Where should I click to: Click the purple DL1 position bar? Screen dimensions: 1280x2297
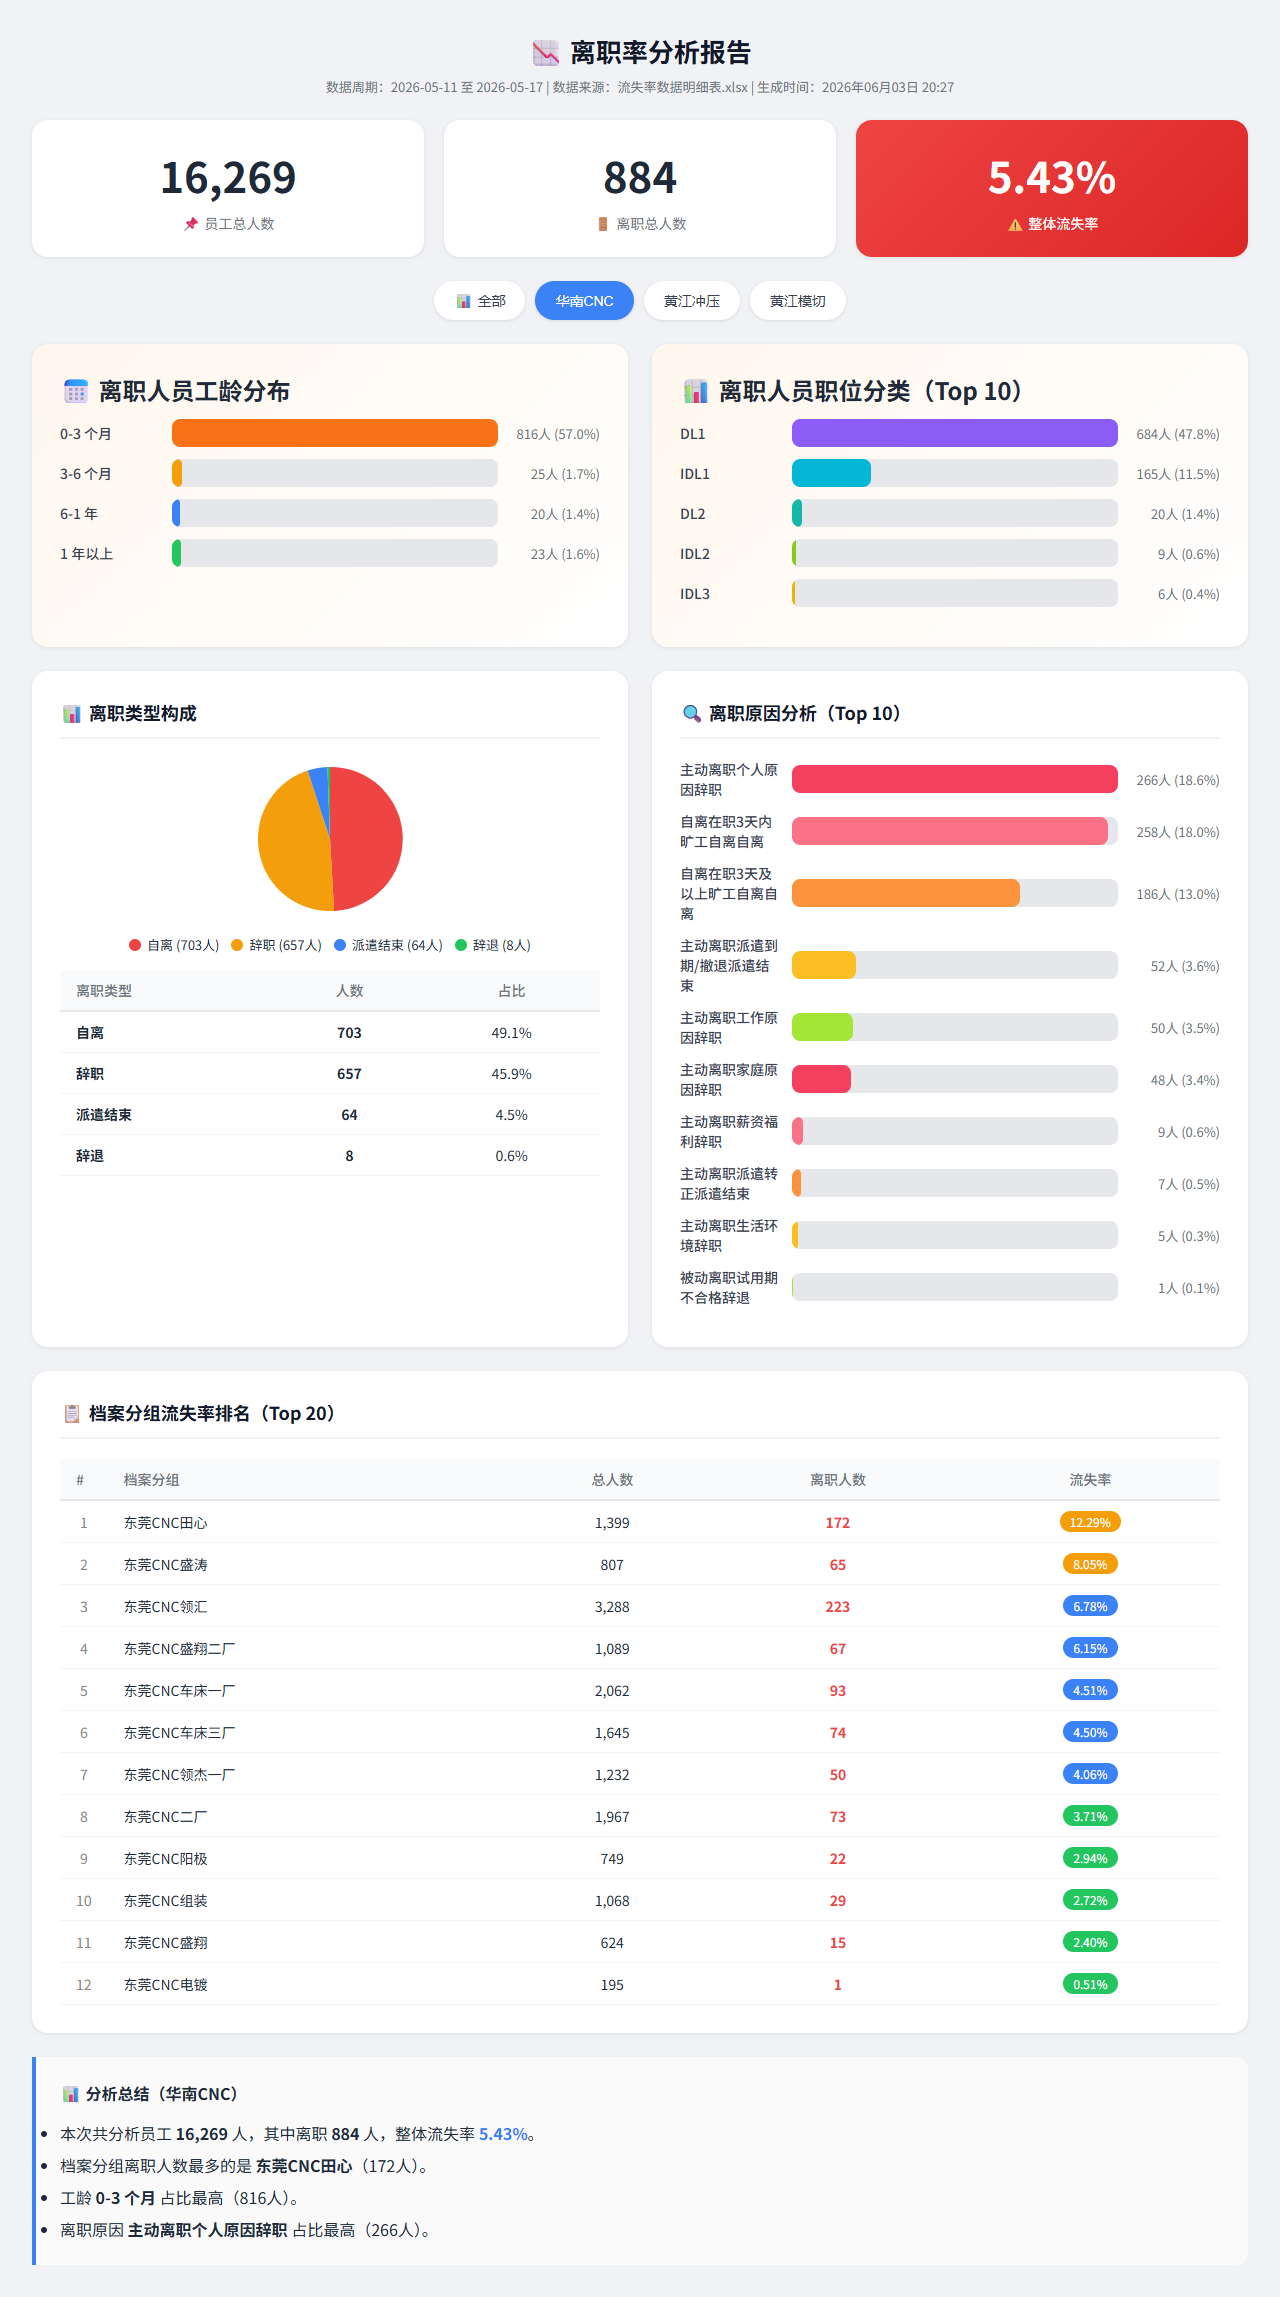[955, 433]
